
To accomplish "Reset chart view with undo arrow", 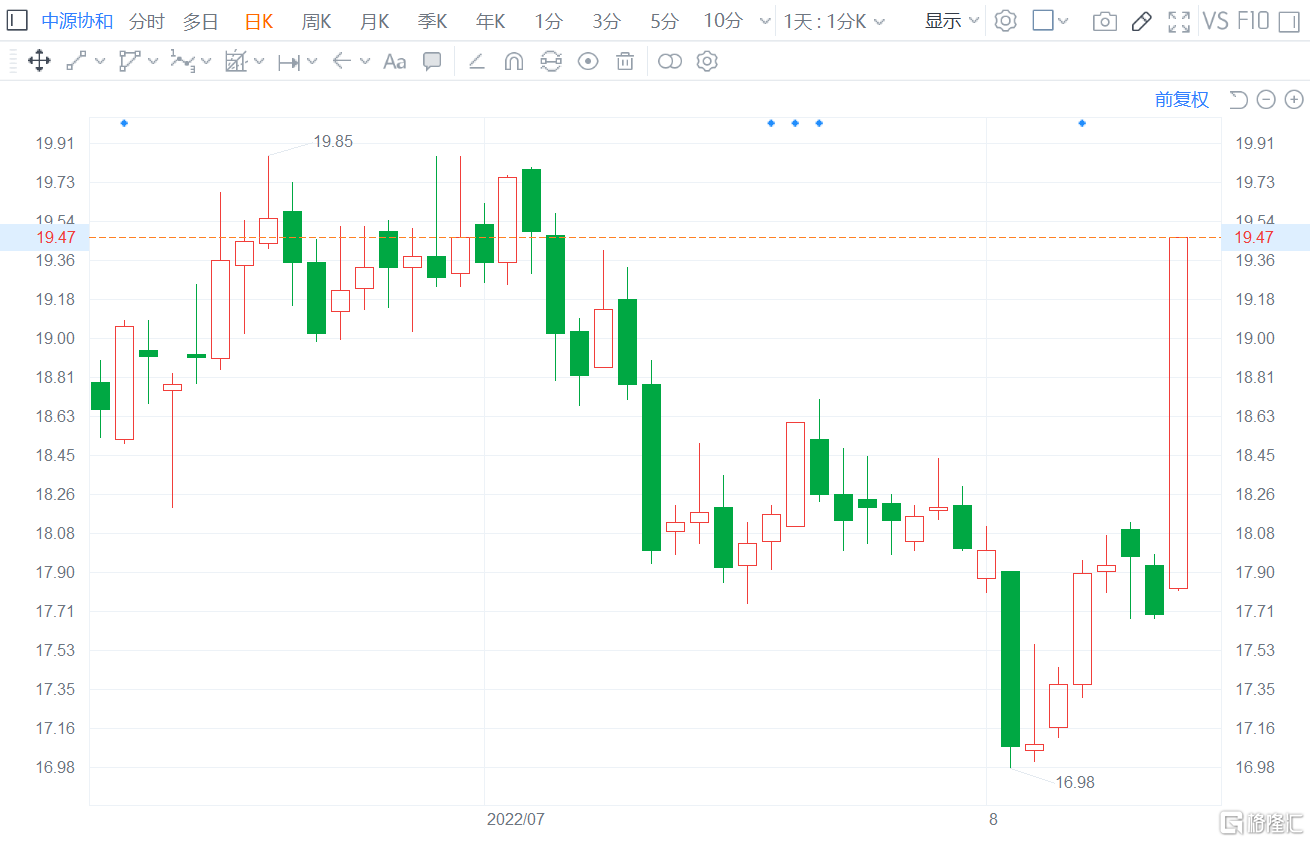I will click(1238, 99).
